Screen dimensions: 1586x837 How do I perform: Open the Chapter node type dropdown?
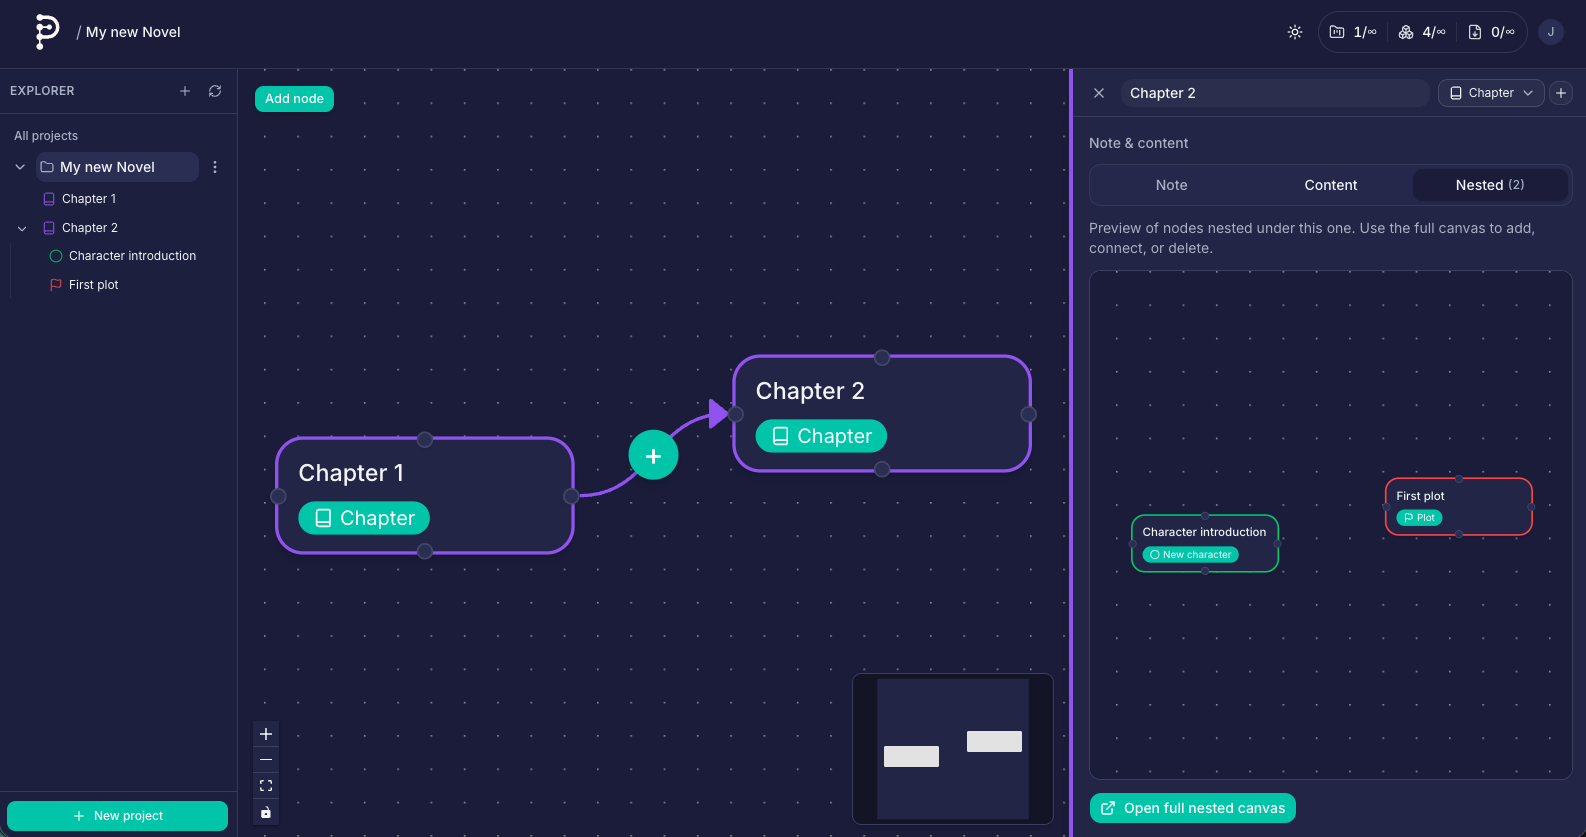pos(1490,93)
